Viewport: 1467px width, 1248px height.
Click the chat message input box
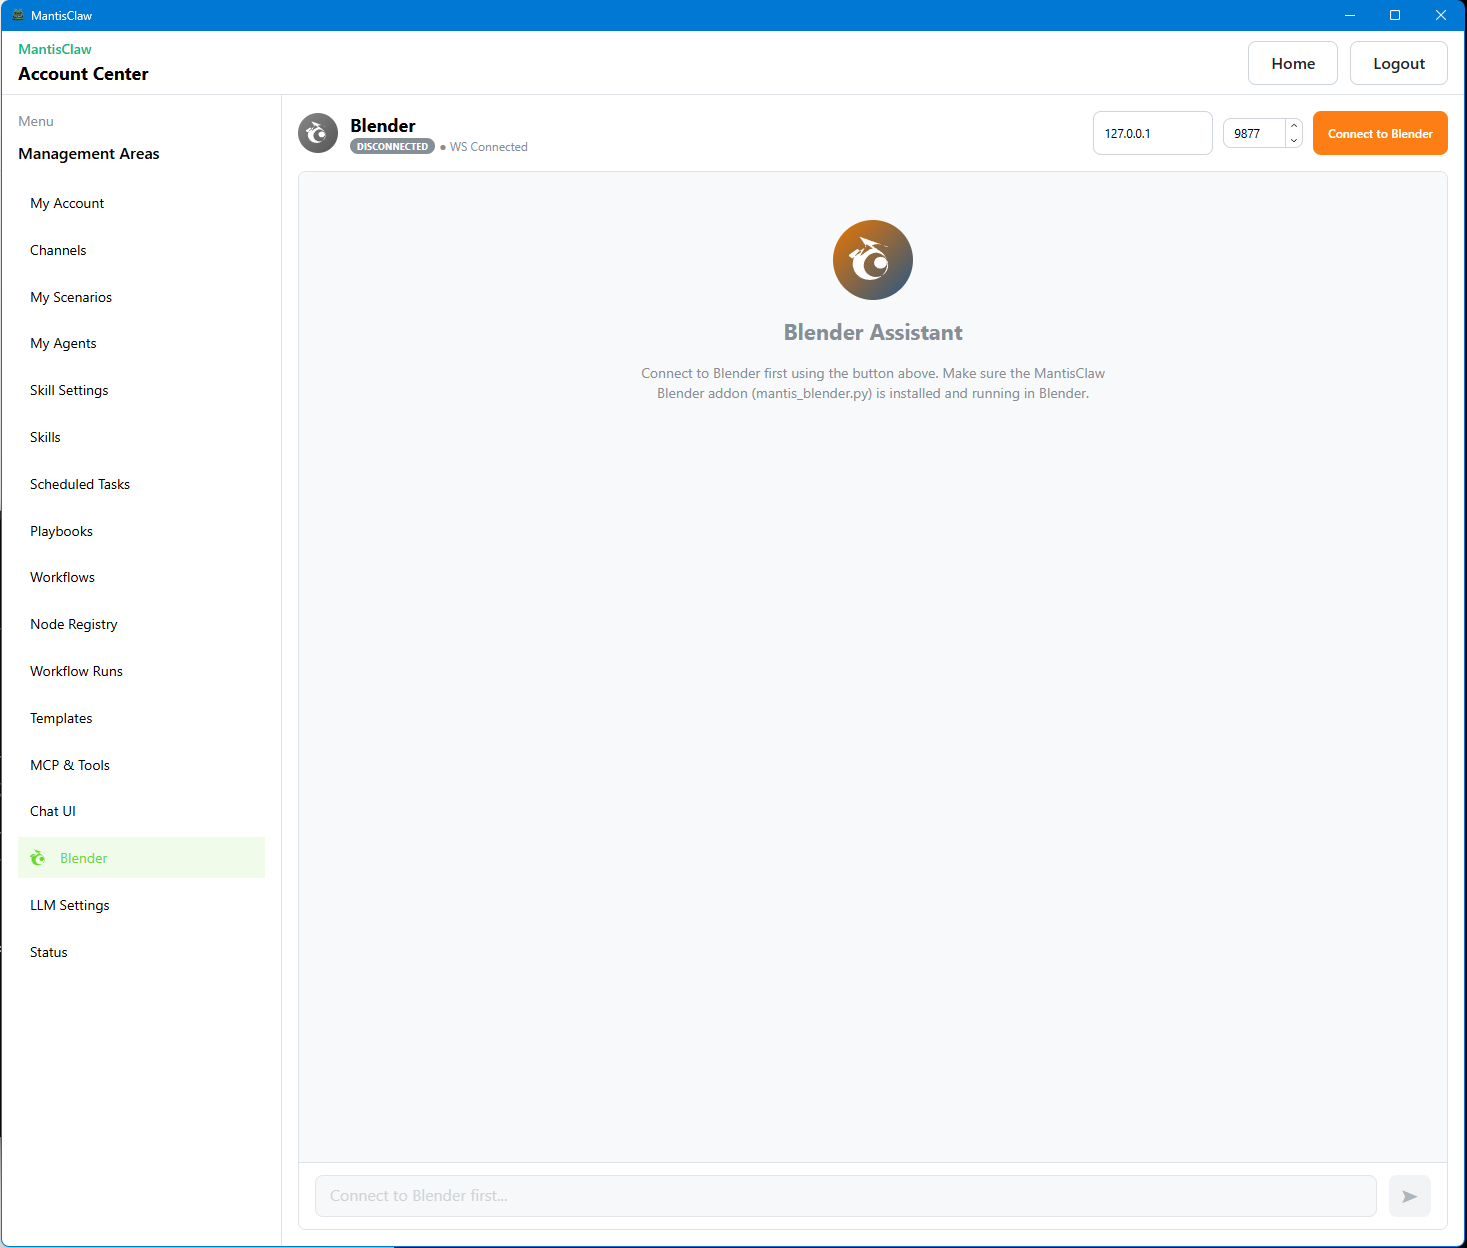click(x=845, y=1196)
